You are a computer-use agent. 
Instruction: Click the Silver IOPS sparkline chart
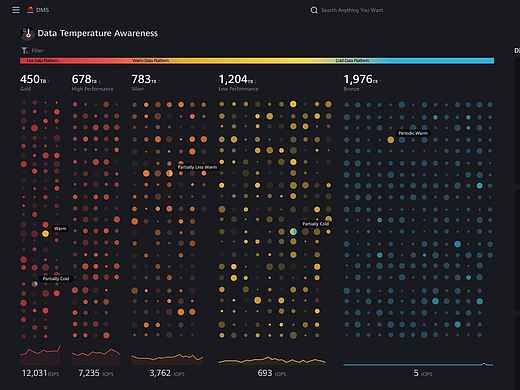click(x=167, y=359)
